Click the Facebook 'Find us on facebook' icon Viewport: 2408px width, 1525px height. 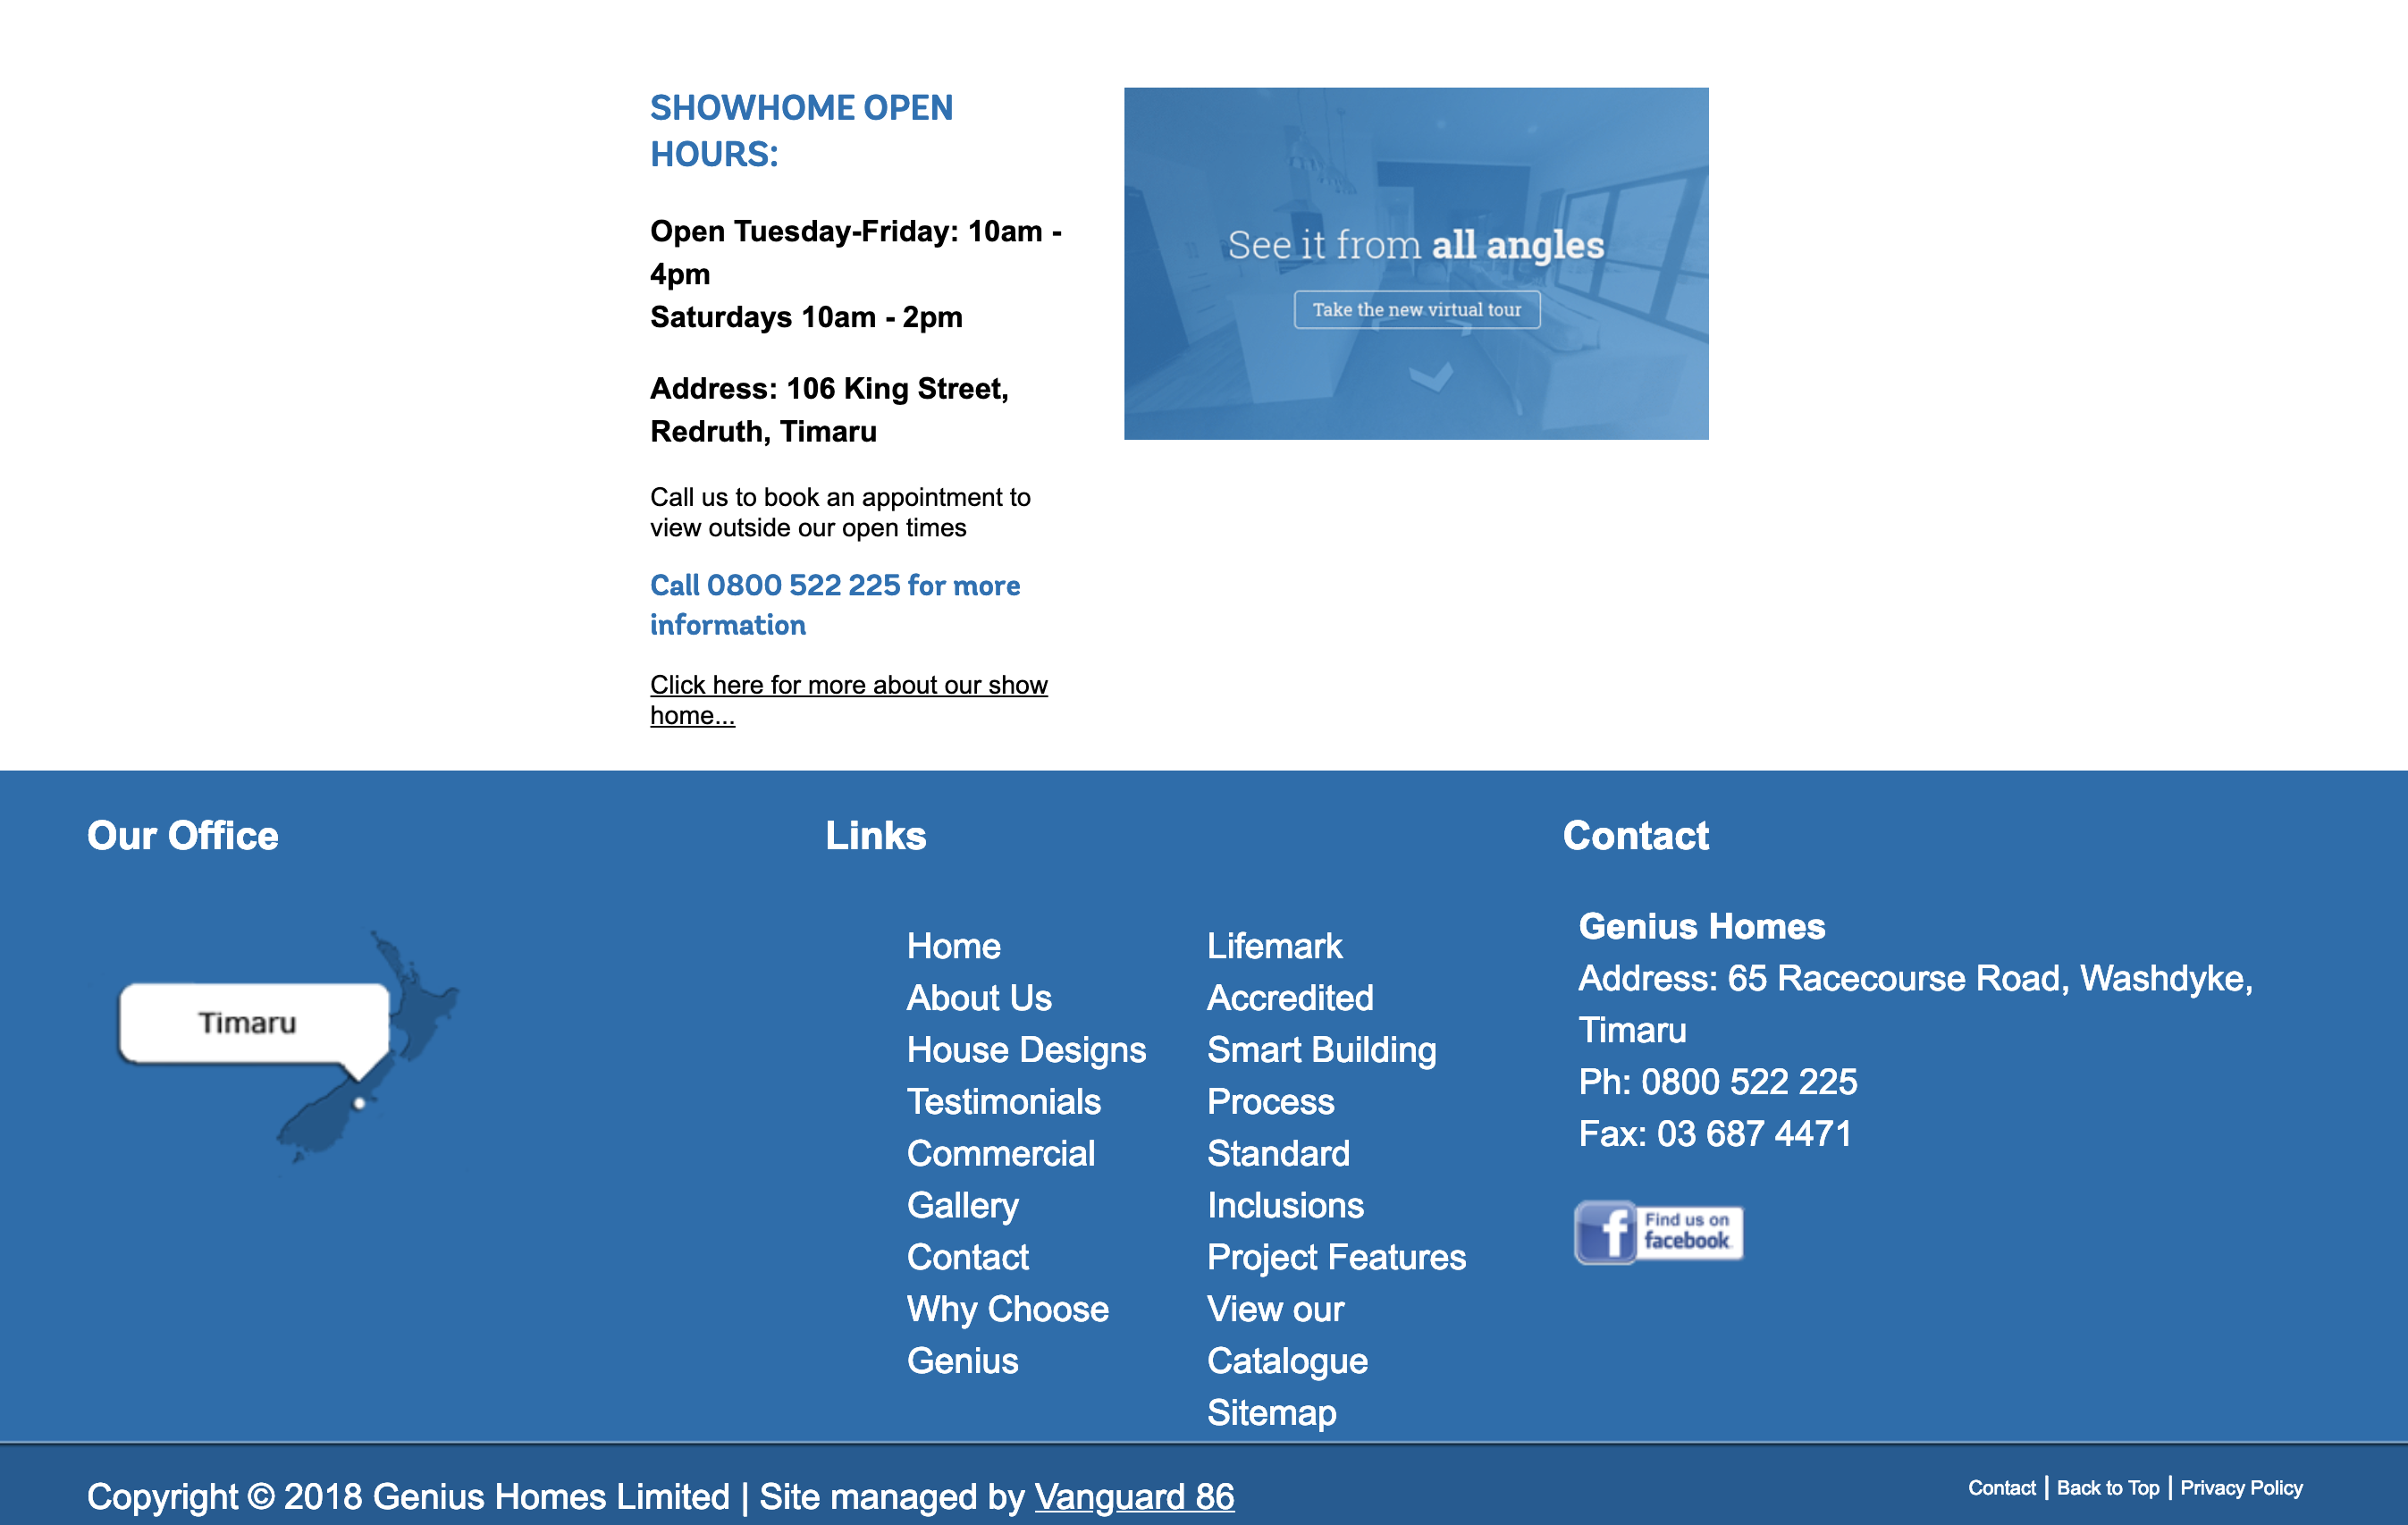point(1659,1232)
